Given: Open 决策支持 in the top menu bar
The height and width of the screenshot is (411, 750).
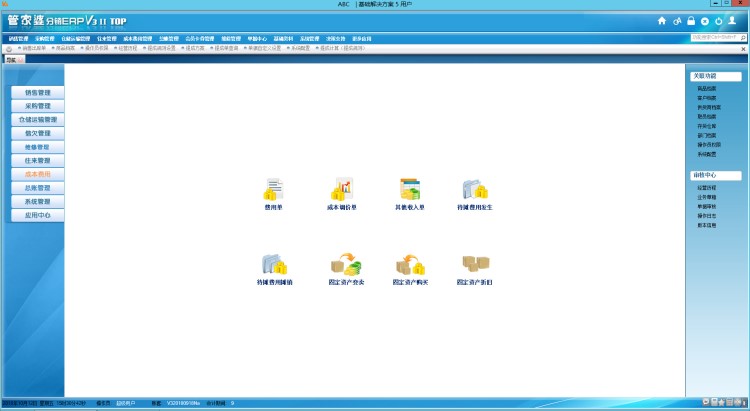Looking at the screenshot, I should [335, 38].
